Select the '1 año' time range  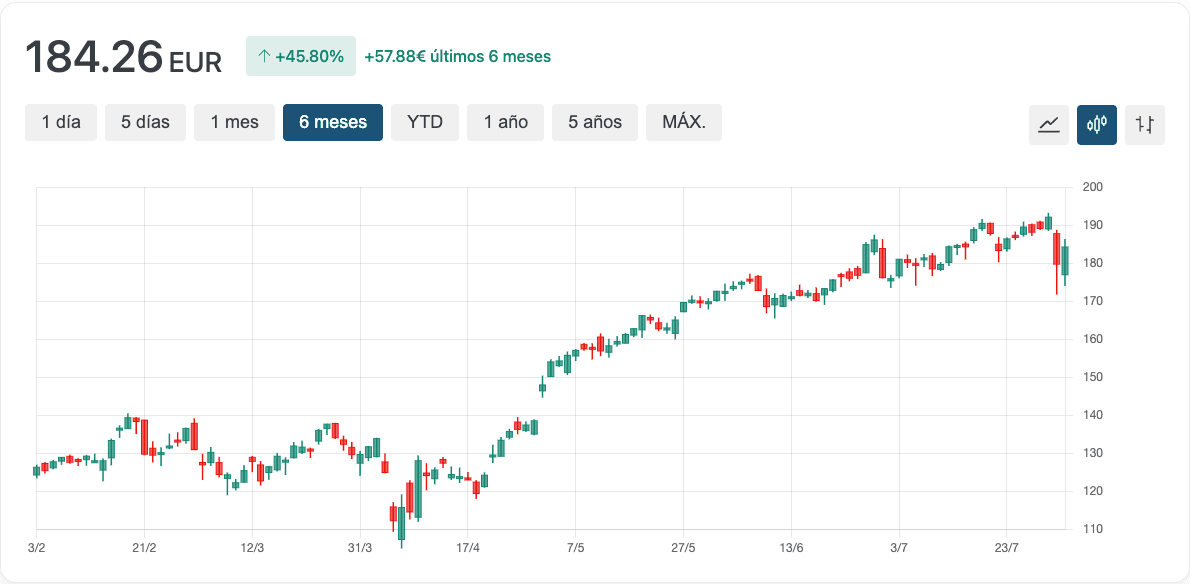505,123
